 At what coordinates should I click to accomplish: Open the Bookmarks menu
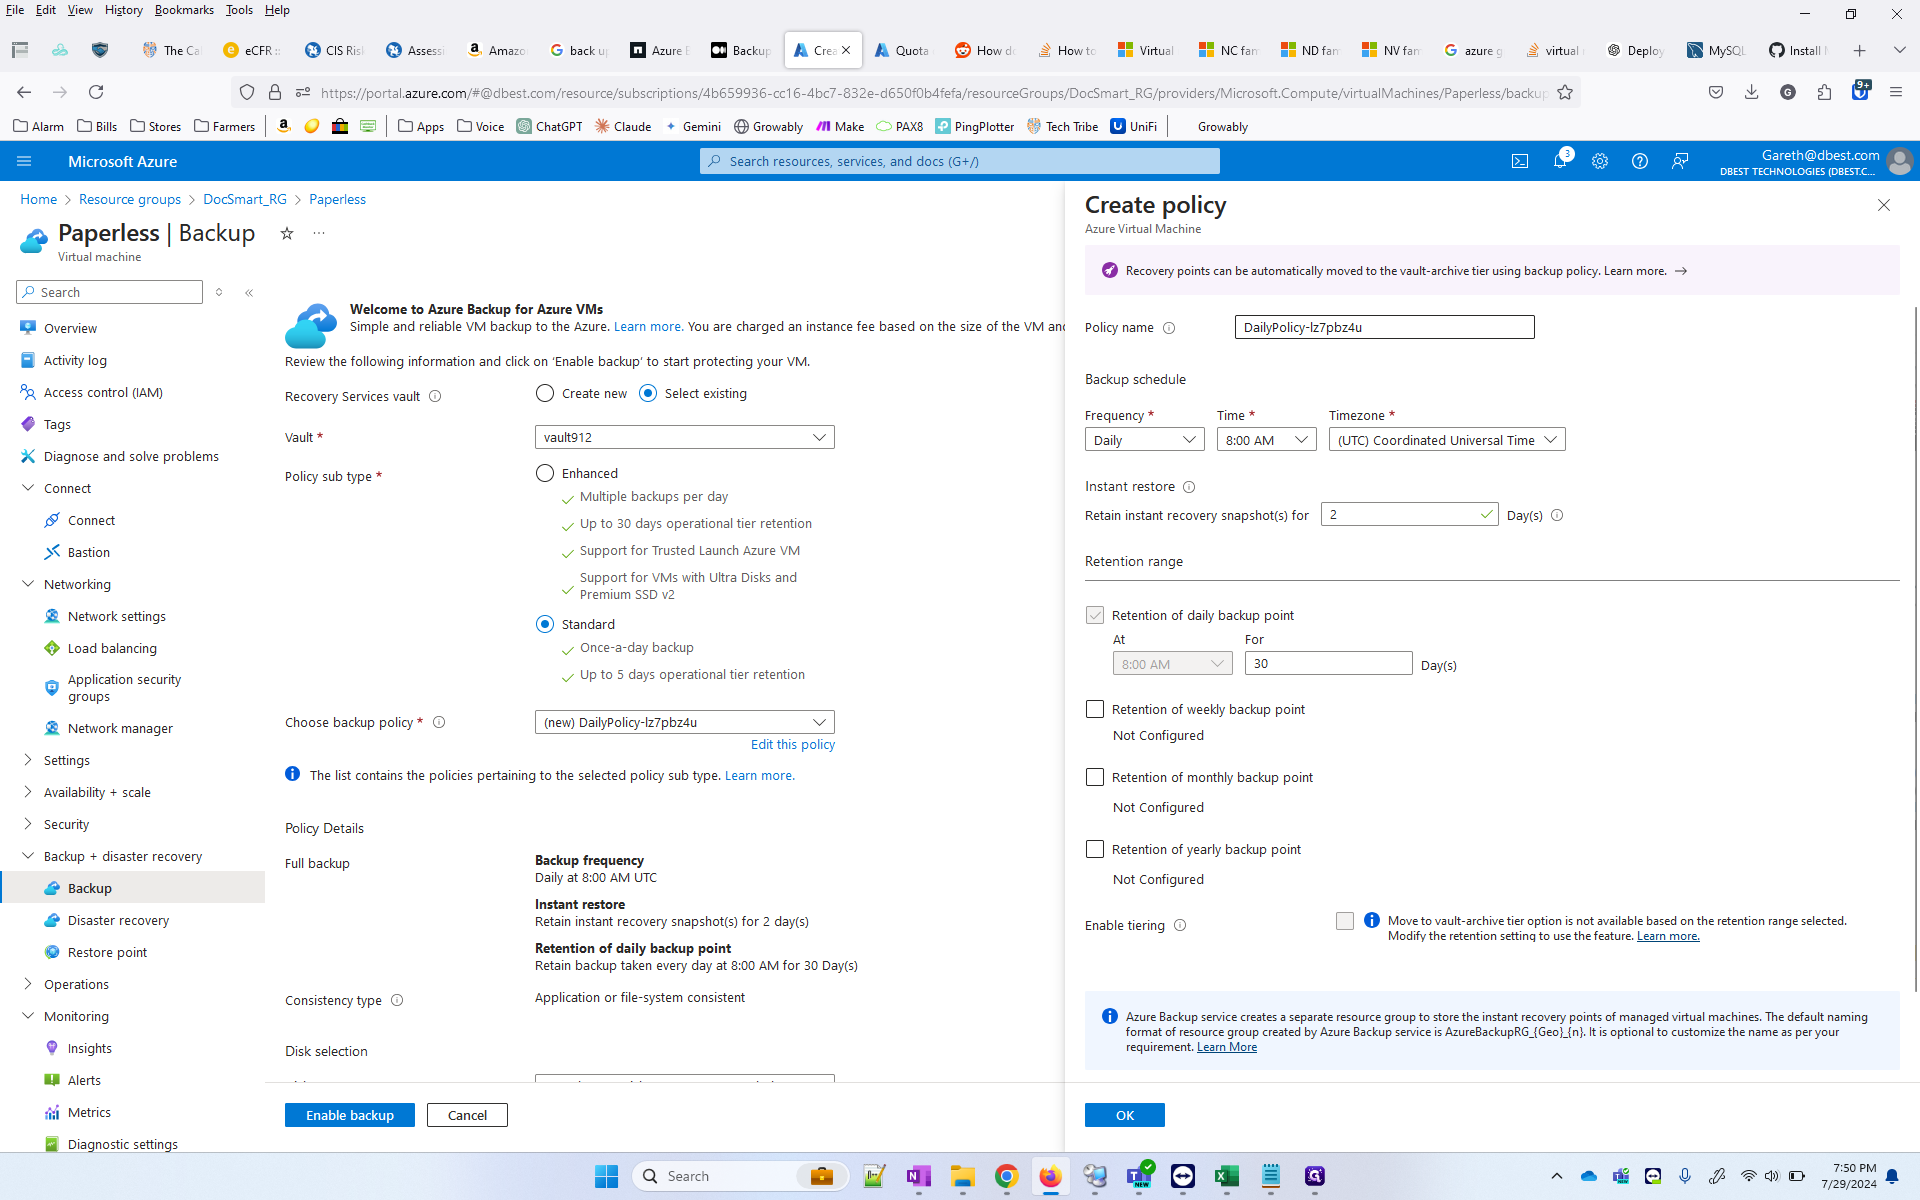pyautogui.click(x=183, y=10)
